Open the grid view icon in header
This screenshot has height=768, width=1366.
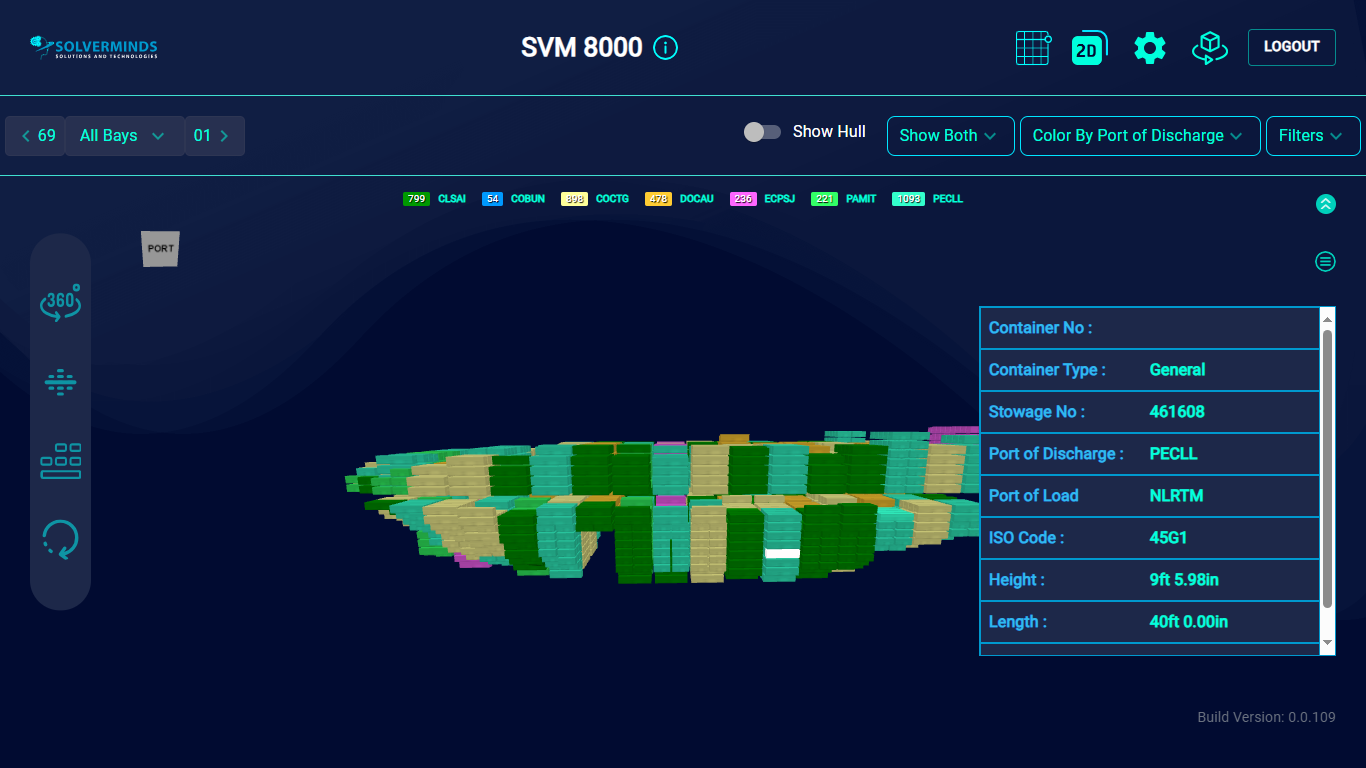[1033, 48]
